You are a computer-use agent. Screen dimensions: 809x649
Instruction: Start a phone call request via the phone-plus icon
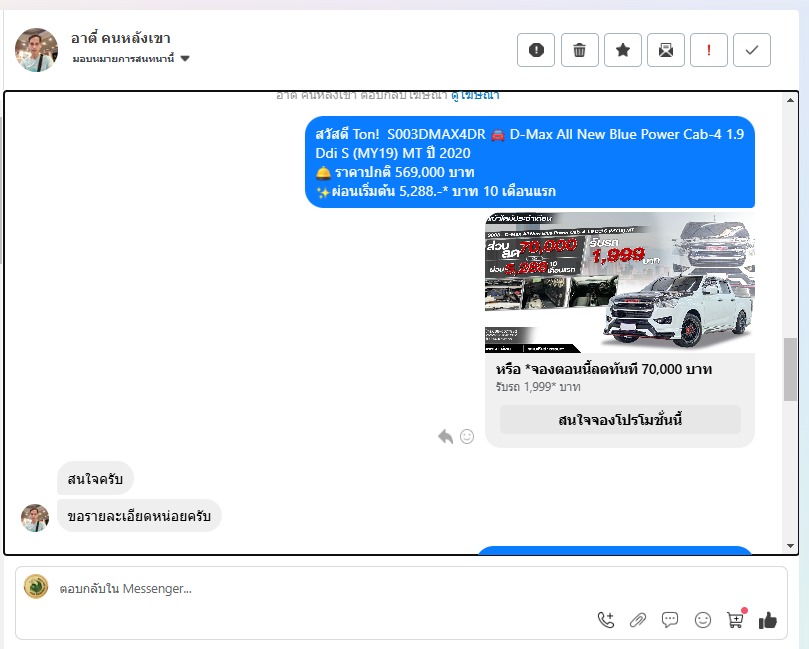pyautogui.click(x=606, y=620)
